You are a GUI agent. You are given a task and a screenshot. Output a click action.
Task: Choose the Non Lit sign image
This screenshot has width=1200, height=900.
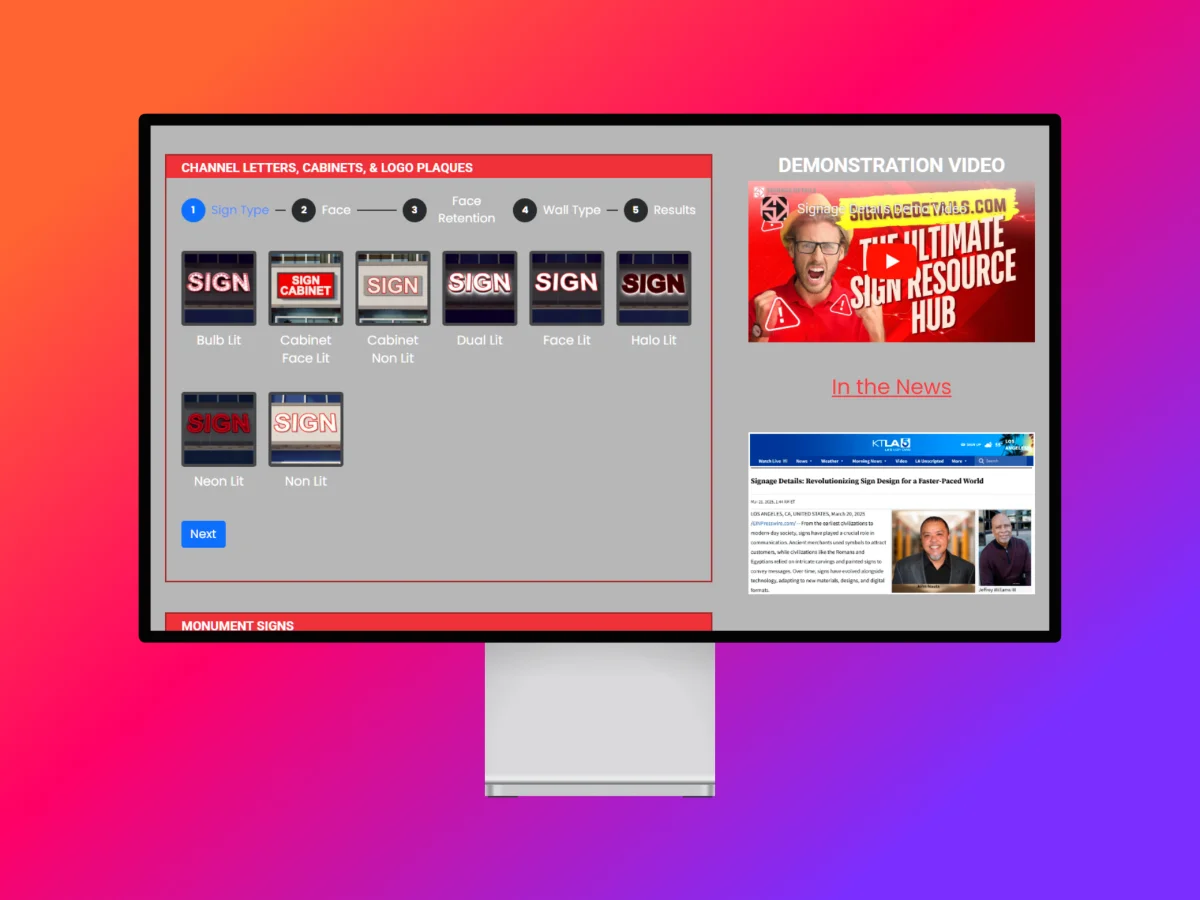coord(305,429)
